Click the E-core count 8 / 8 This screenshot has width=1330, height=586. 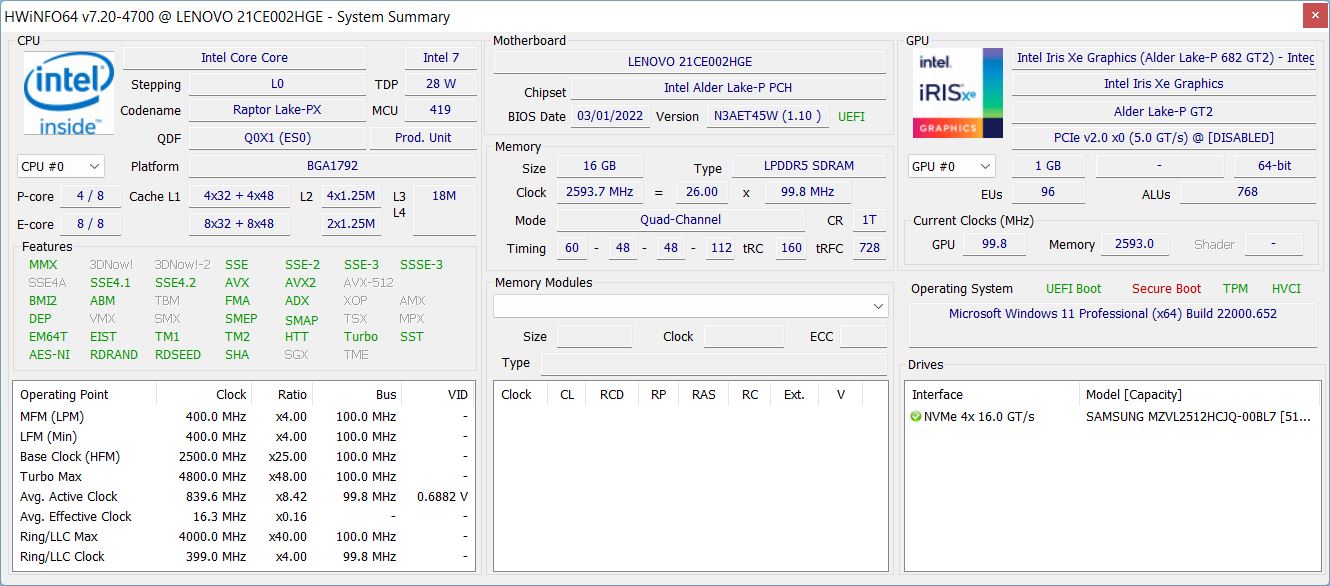pyautogui.click(x=90, y=224)
